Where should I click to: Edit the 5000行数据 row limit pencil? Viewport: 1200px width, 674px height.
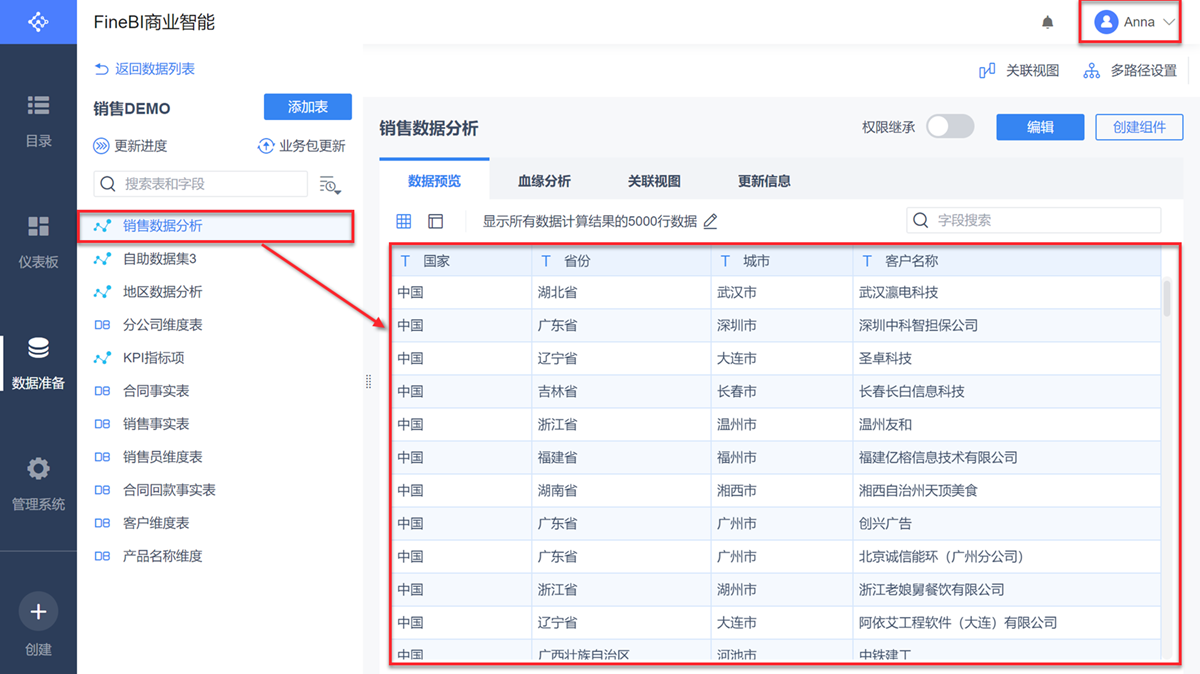coord(710,222)
